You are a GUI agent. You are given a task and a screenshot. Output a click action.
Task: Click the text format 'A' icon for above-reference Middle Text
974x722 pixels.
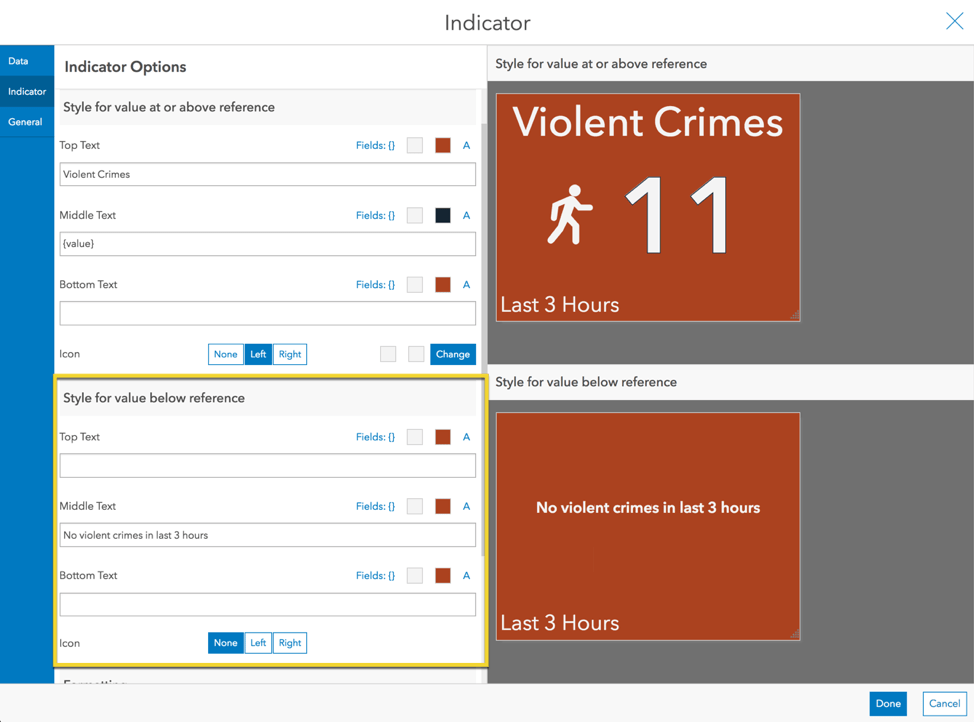466,216
